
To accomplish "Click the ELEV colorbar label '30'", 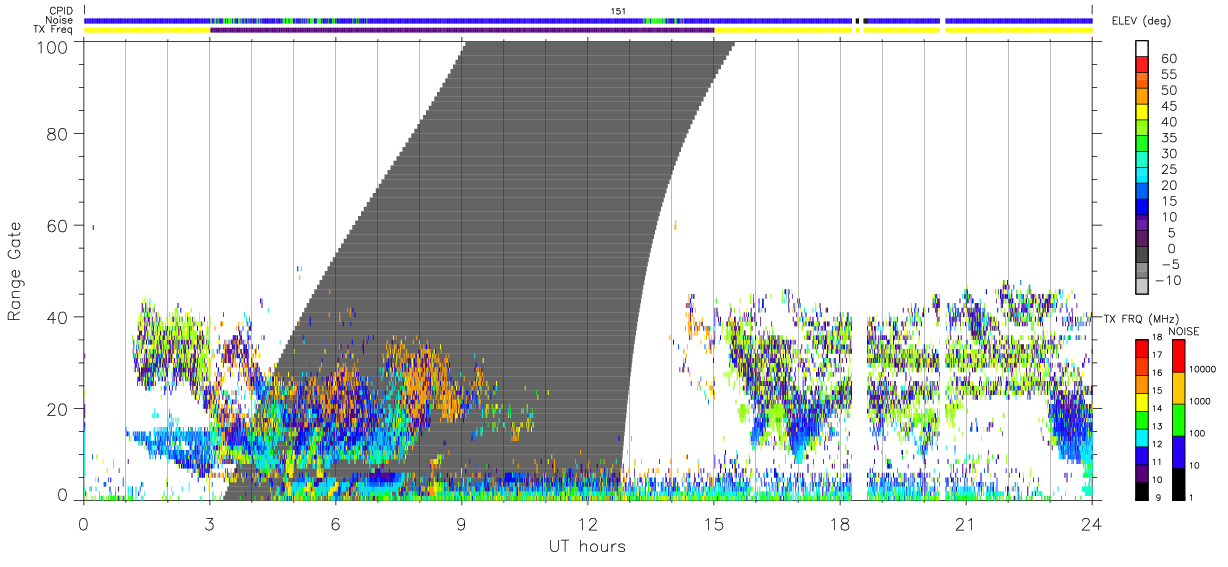I will (1168, 153).
